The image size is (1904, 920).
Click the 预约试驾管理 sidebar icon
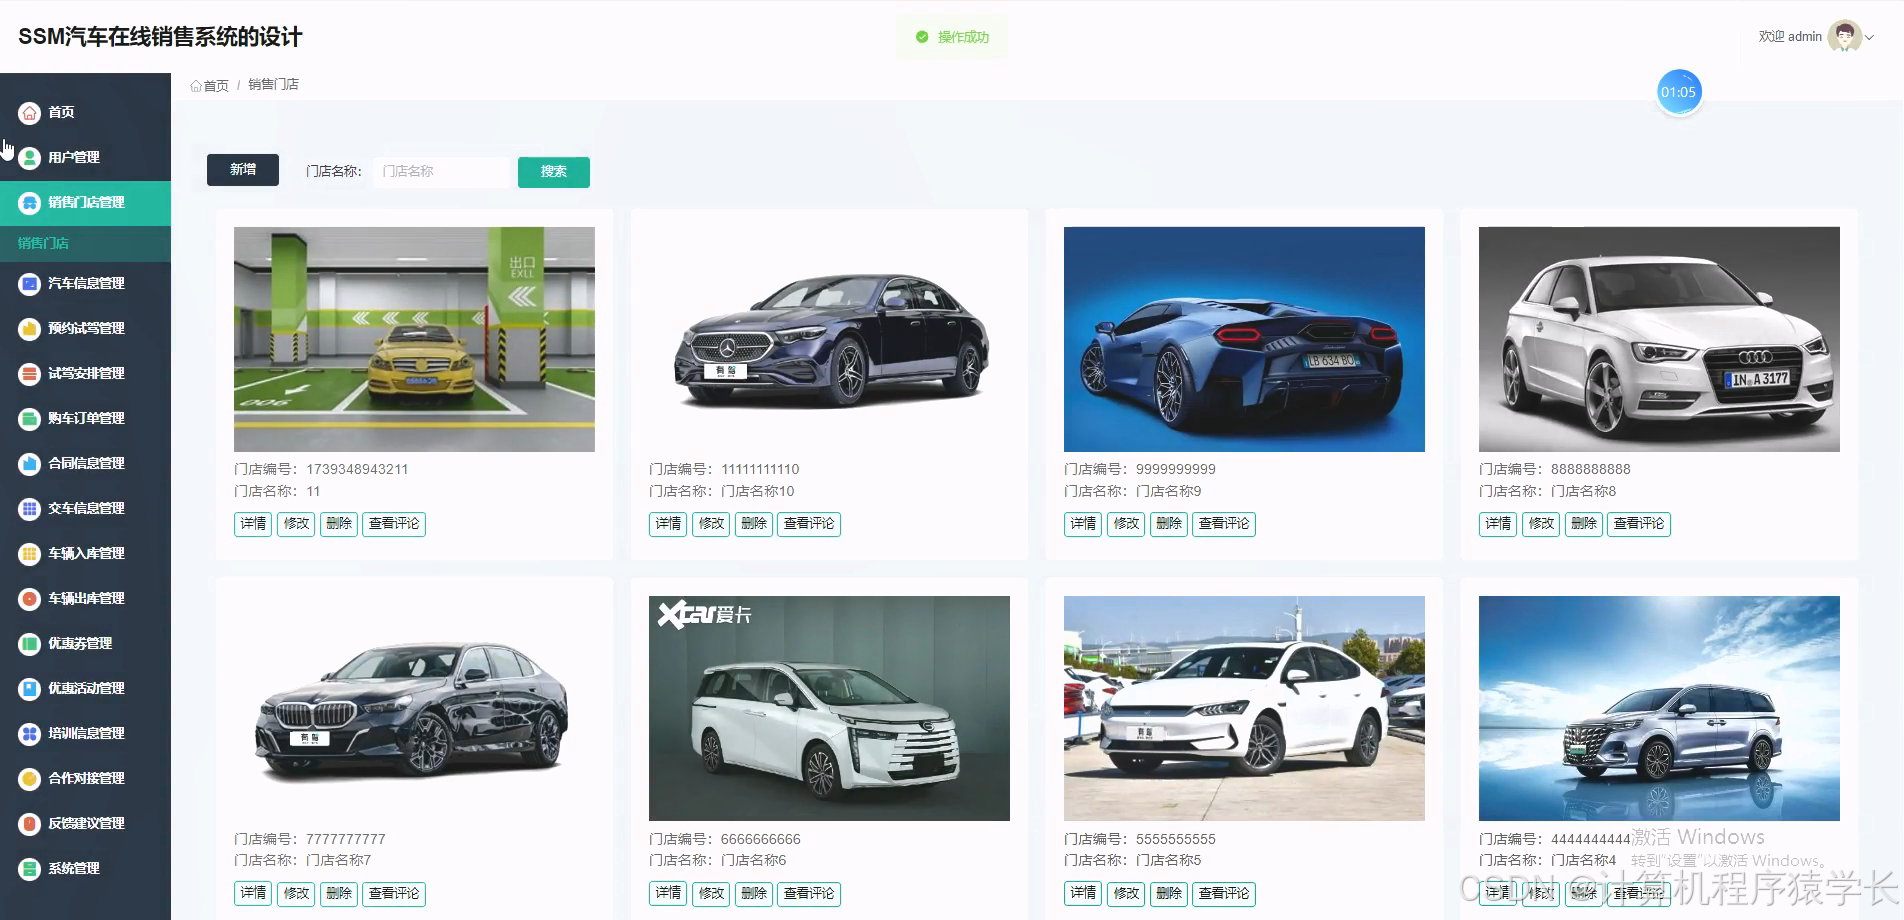pos(30,329)
